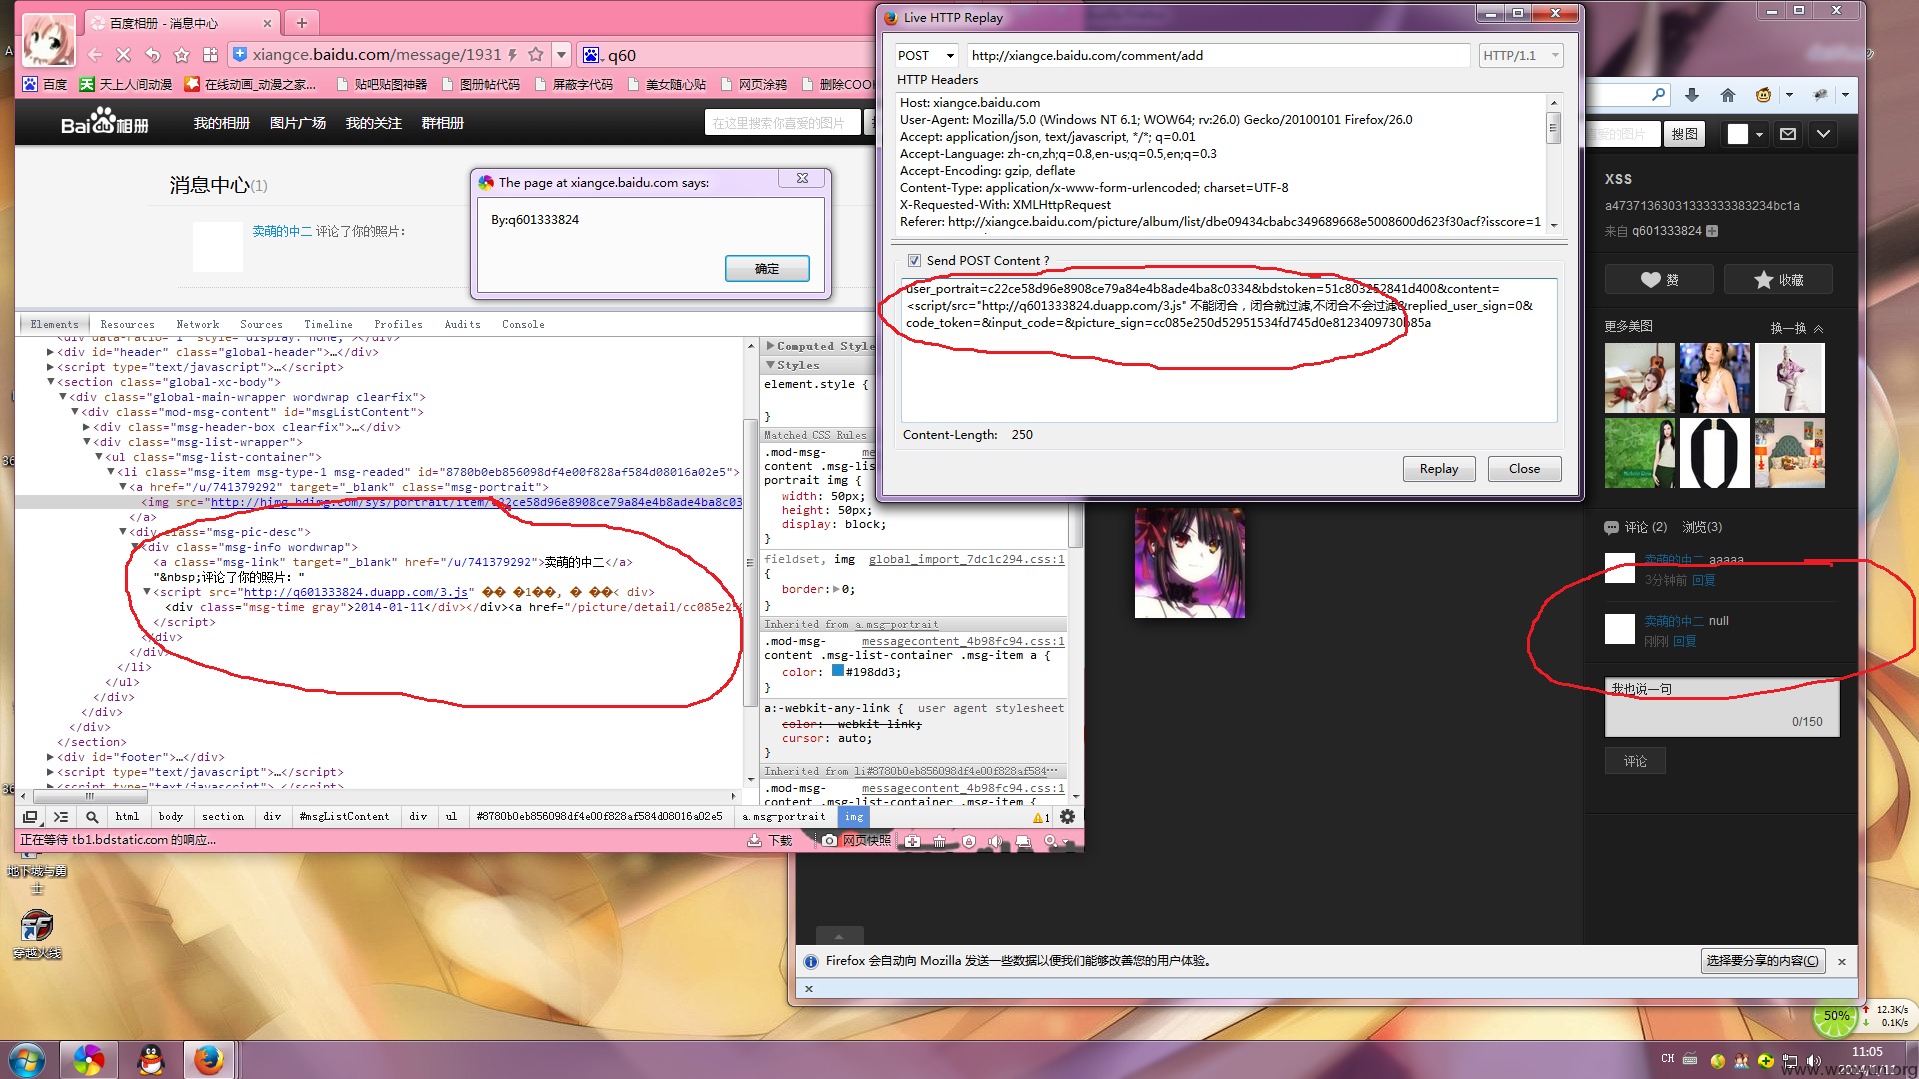Click the browser back arrow button
The width and height of the screenshot is (1919, 1079).
(x=95, y=55)
